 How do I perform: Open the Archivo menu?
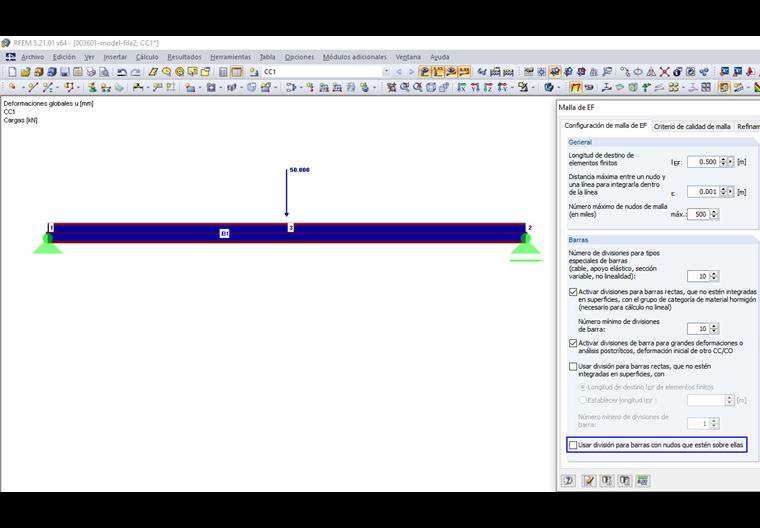point(32,57)
